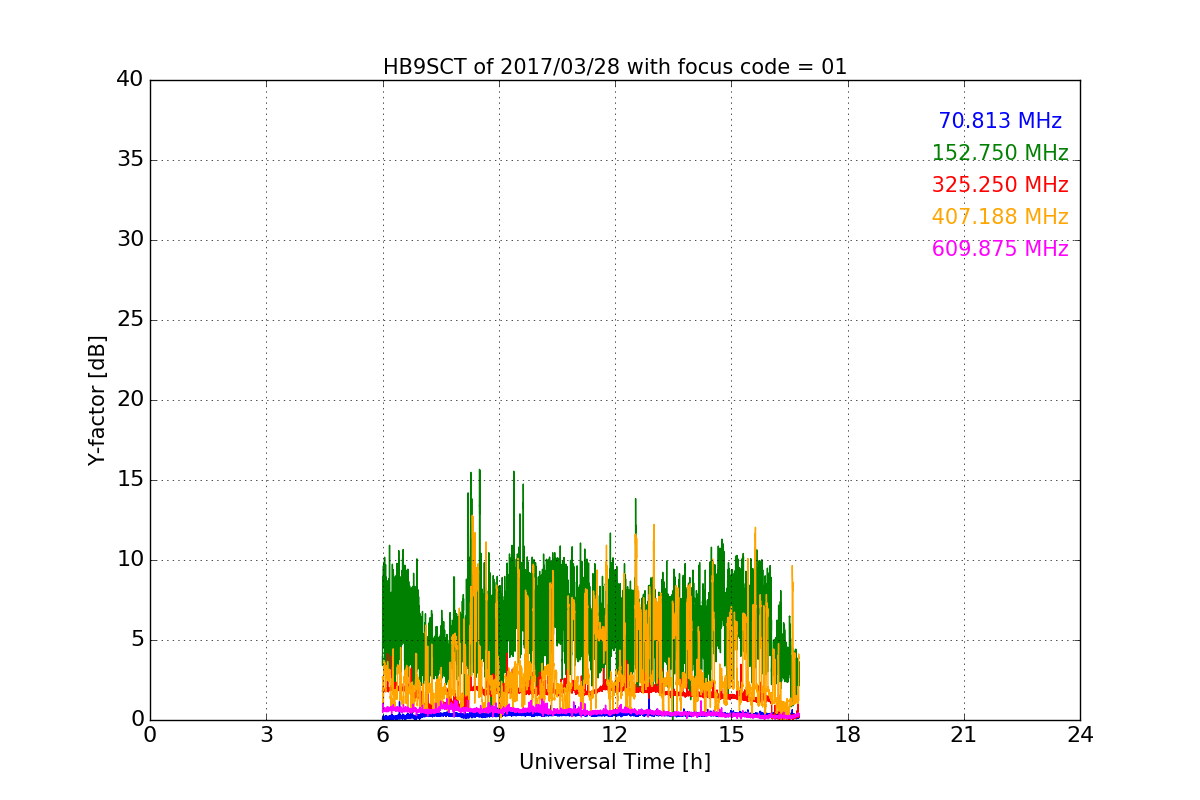Click the x-axis tick label 6
Screen dimensions: 1200x800
383,735
